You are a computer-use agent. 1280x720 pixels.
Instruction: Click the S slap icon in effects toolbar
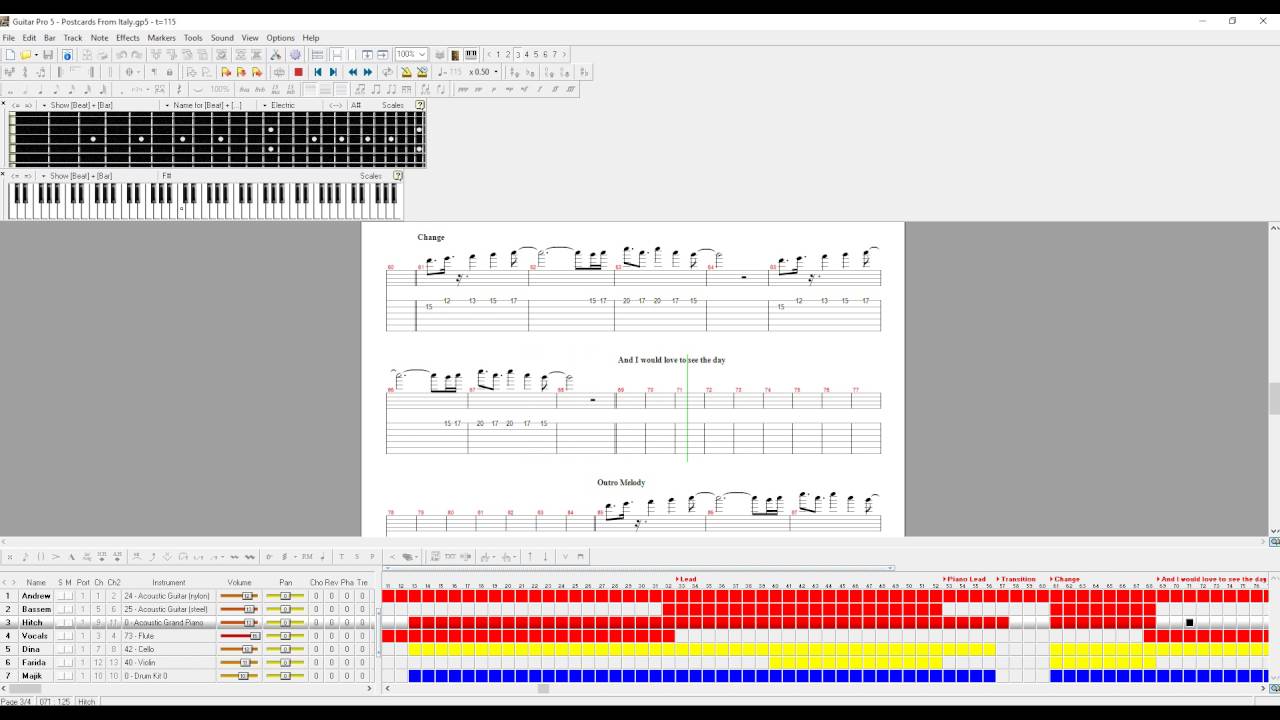point(357,557)
